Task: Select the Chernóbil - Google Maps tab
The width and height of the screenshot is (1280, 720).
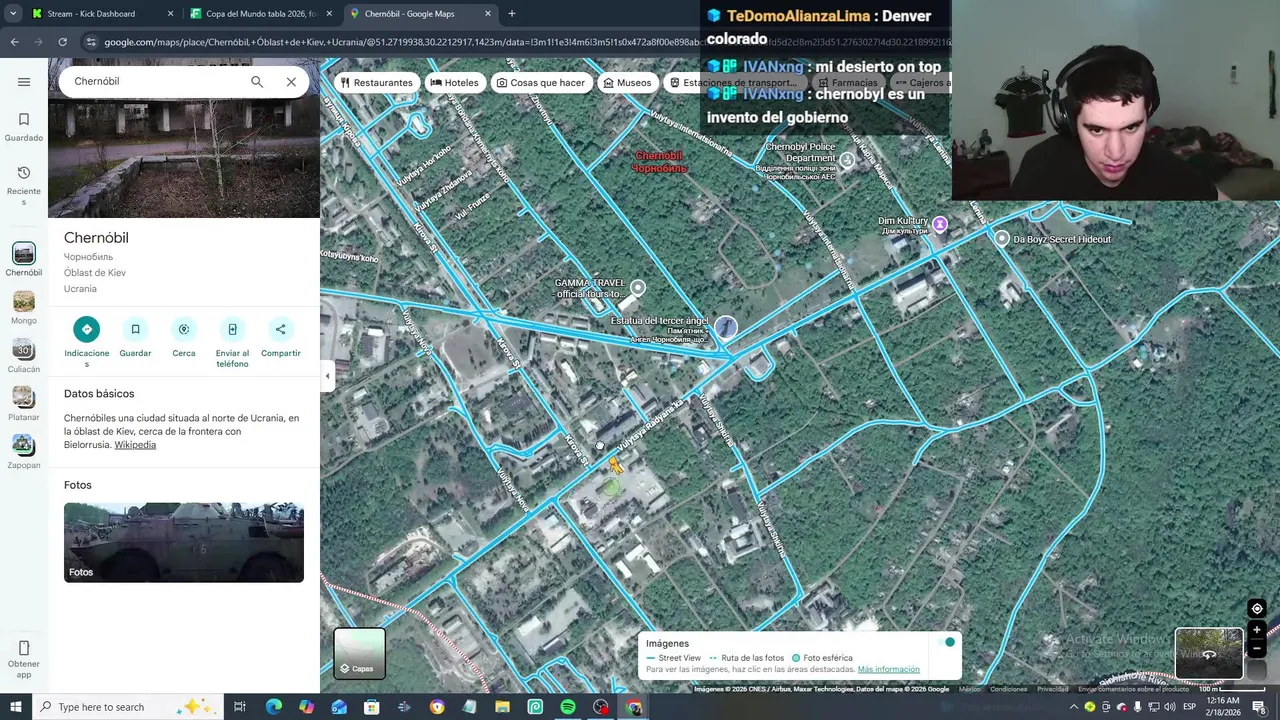Action: point(419,14)
